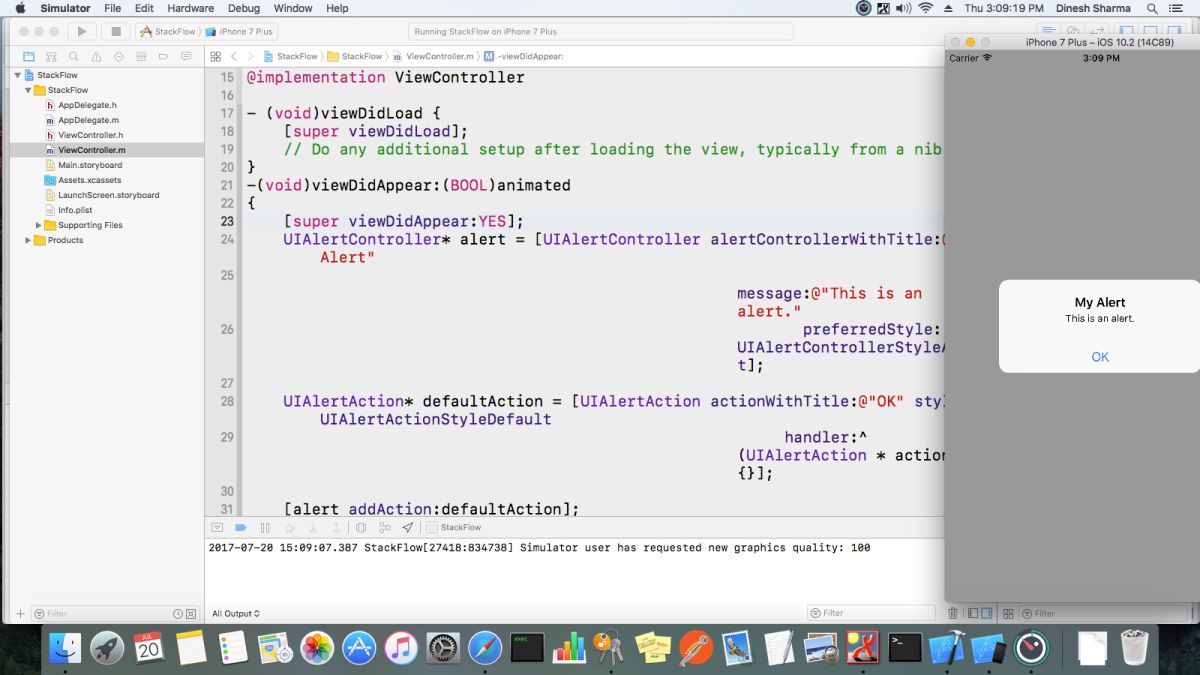Hide the debug area toggle icon
Screen dimensions: 1200x675
point(217,527)
